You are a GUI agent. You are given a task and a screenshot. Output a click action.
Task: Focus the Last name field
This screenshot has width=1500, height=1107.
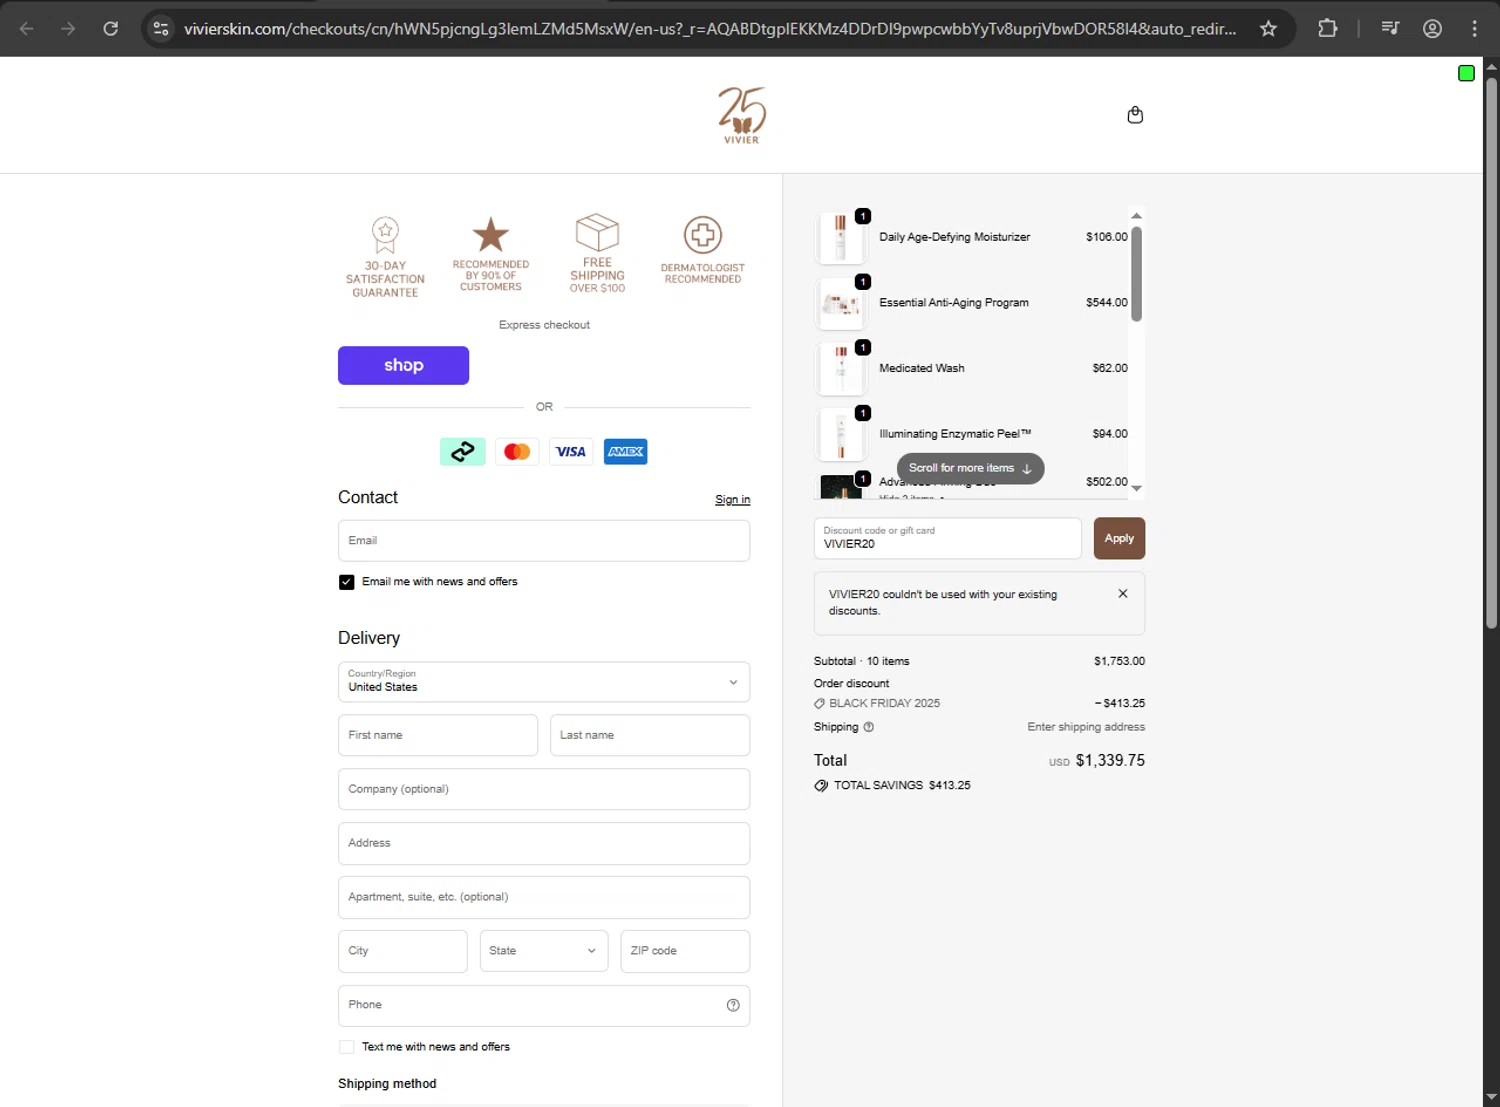click(650, 735)
